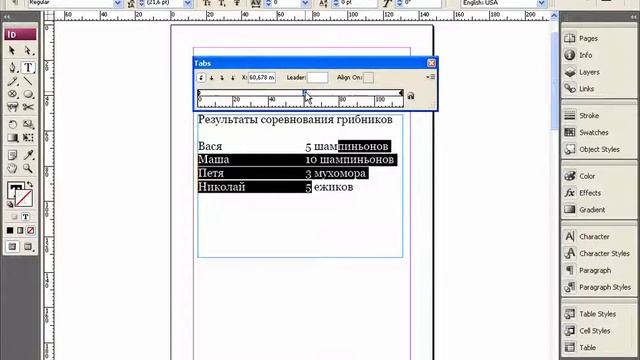This screenshot has height=360, width=640.
Task: Switch to Preview view mode
Action: 28,247
